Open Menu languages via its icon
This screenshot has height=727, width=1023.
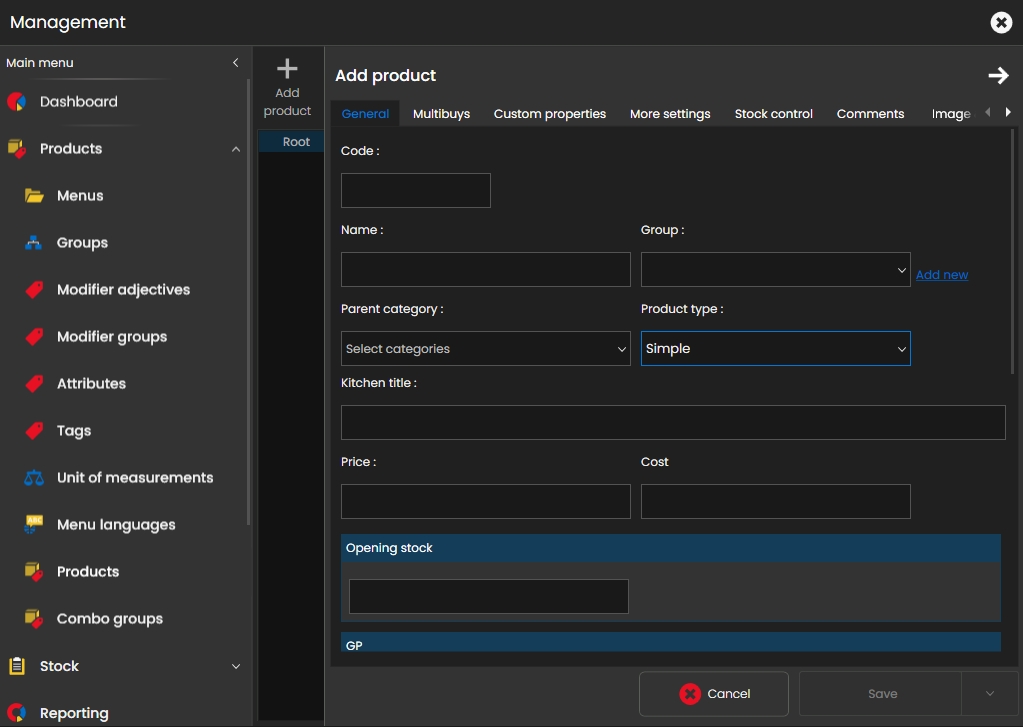click(x=34, y=524)
